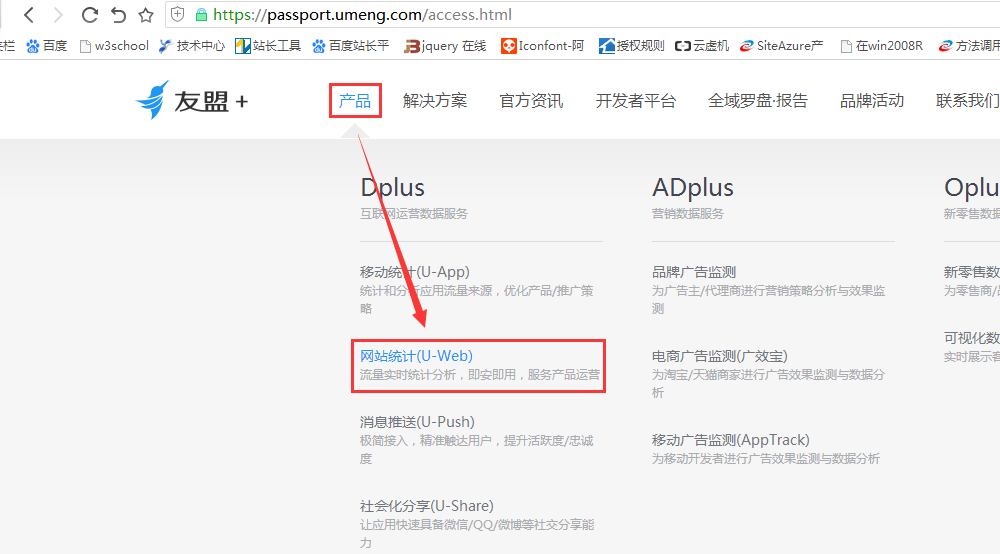Click the 友盟+ logo
Viewport: 1000px width, 554px height.
191,100
